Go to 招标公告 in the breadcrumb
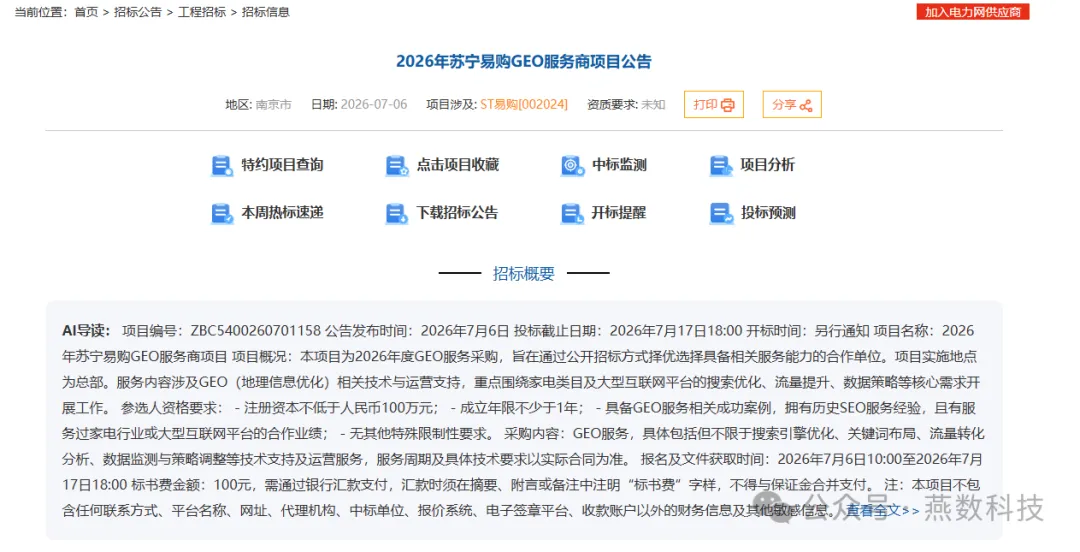This screenshot has height=552, width=1080. point(138,12)
